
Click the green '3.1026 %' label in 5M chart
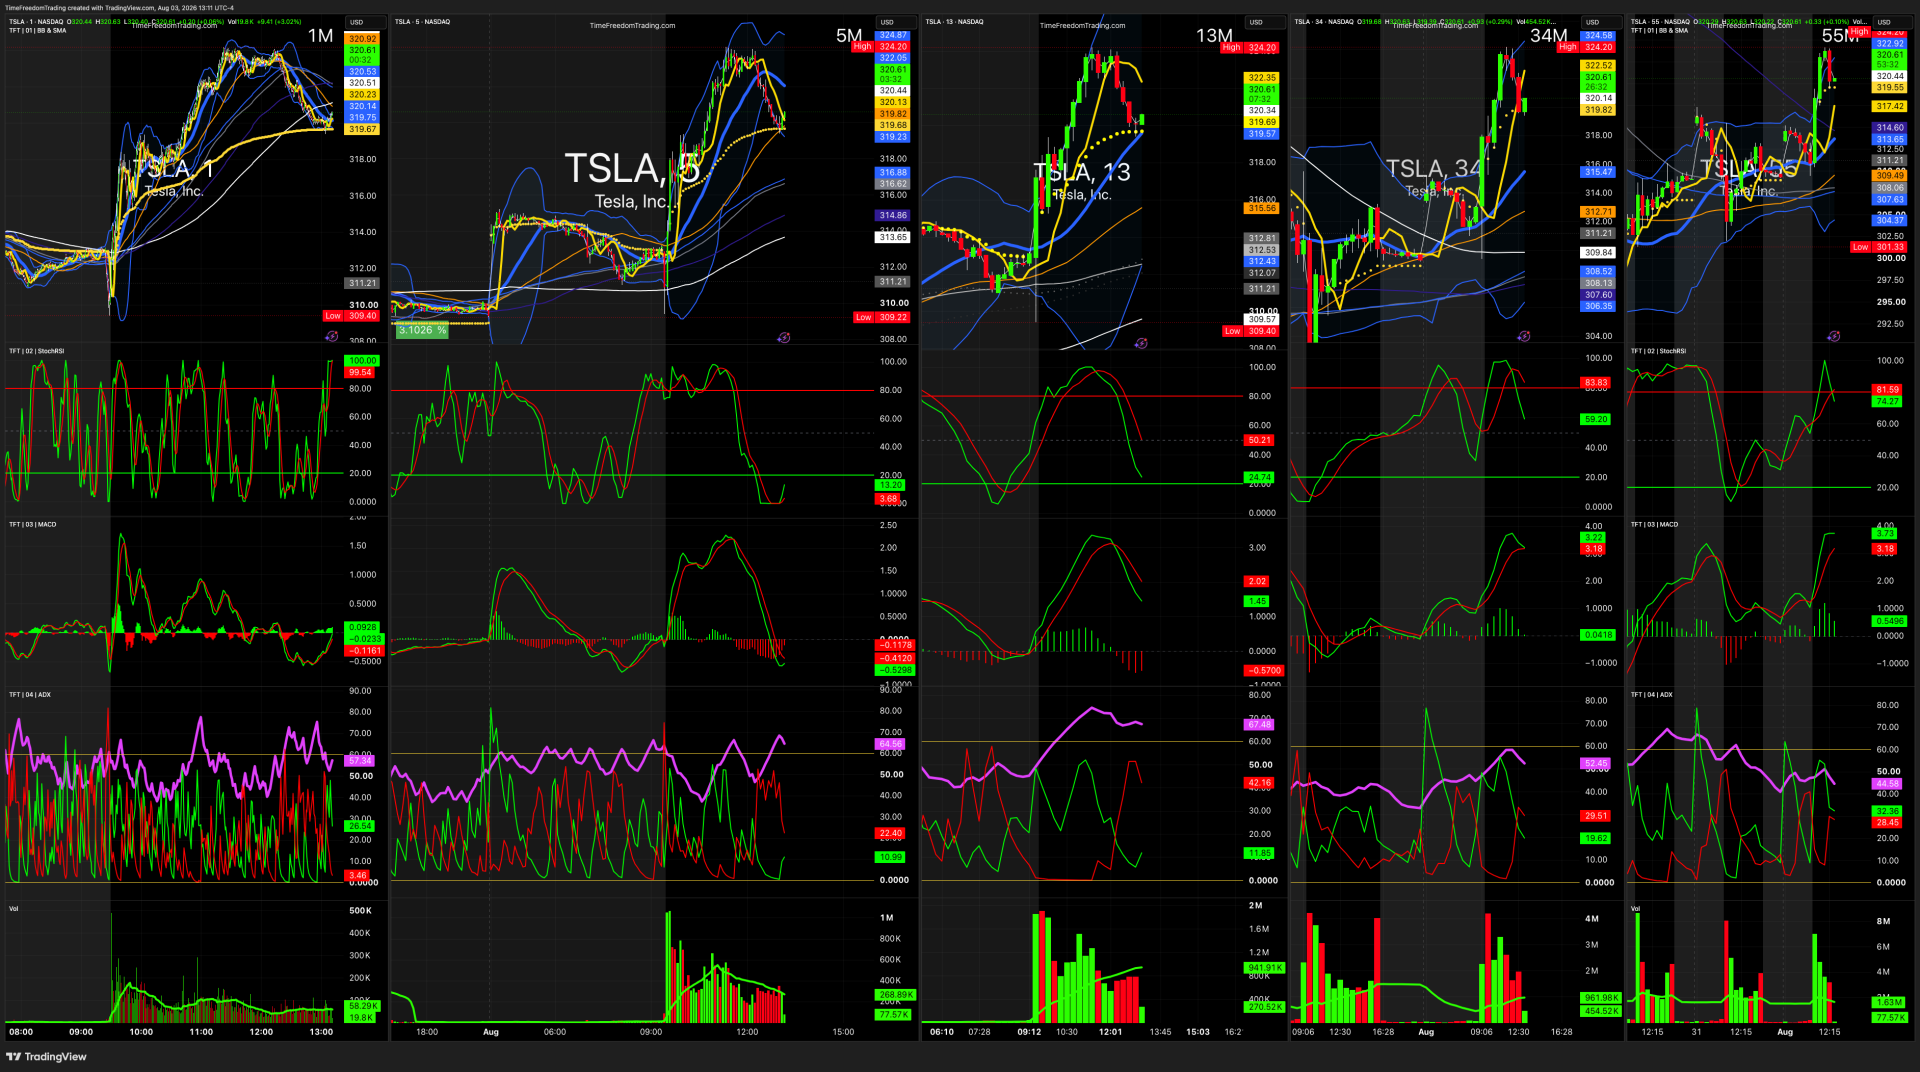pyautogui.click(x=422, y=330)
